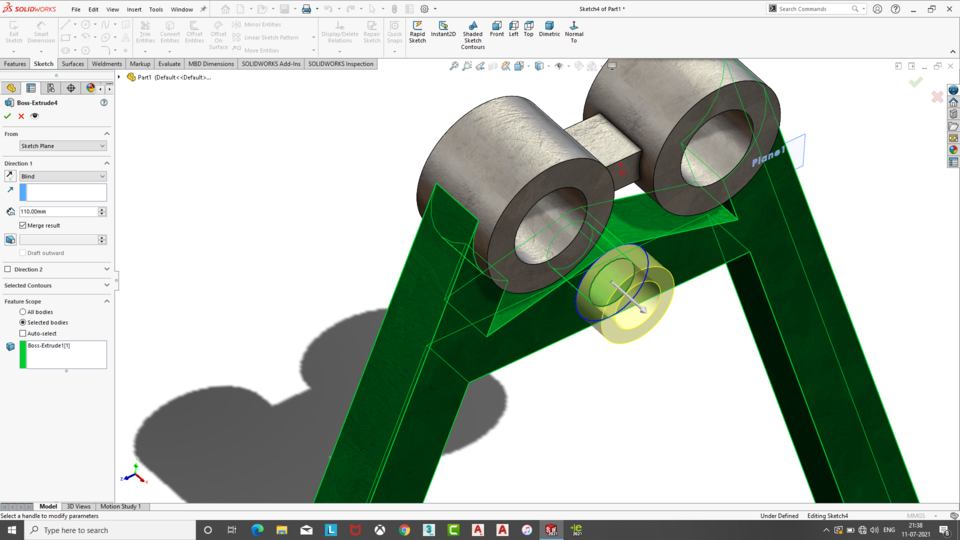Open the DimXpertManager tab icon
Viewport: 960px width, 540px height.
(x=71, y=88)
